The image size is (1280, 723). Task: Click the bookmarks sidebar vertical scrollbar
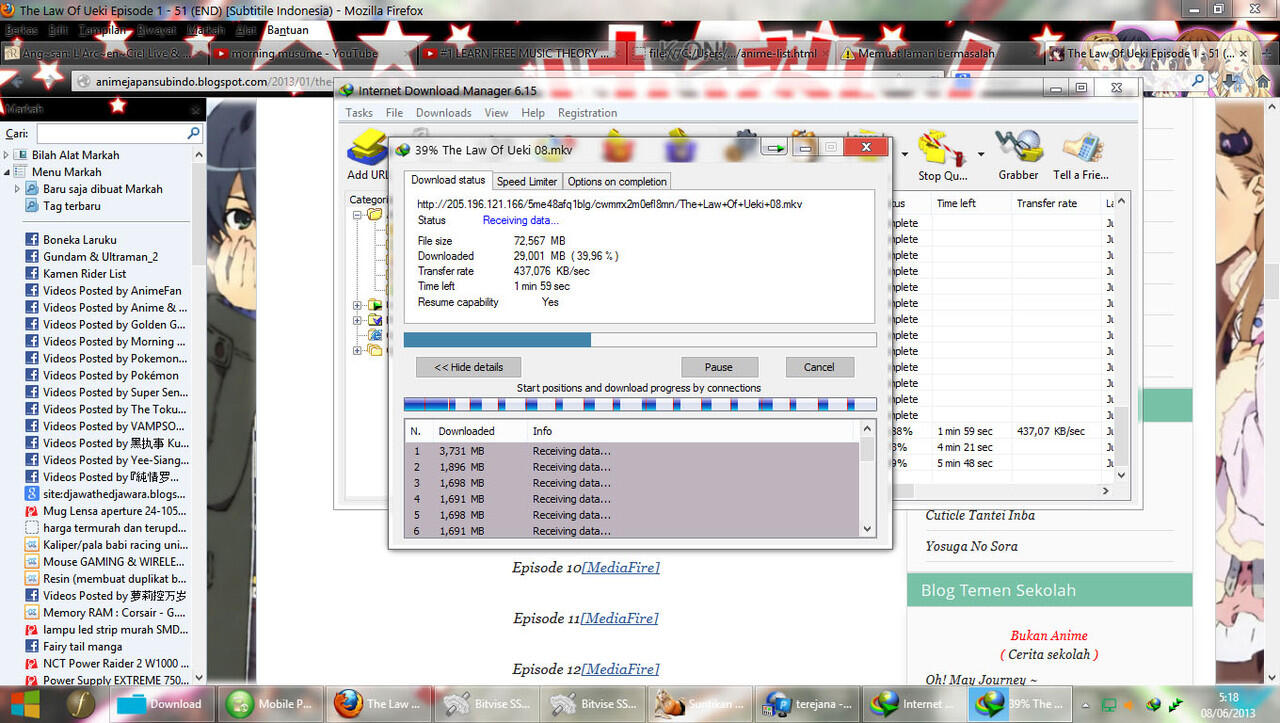(198, 415)
